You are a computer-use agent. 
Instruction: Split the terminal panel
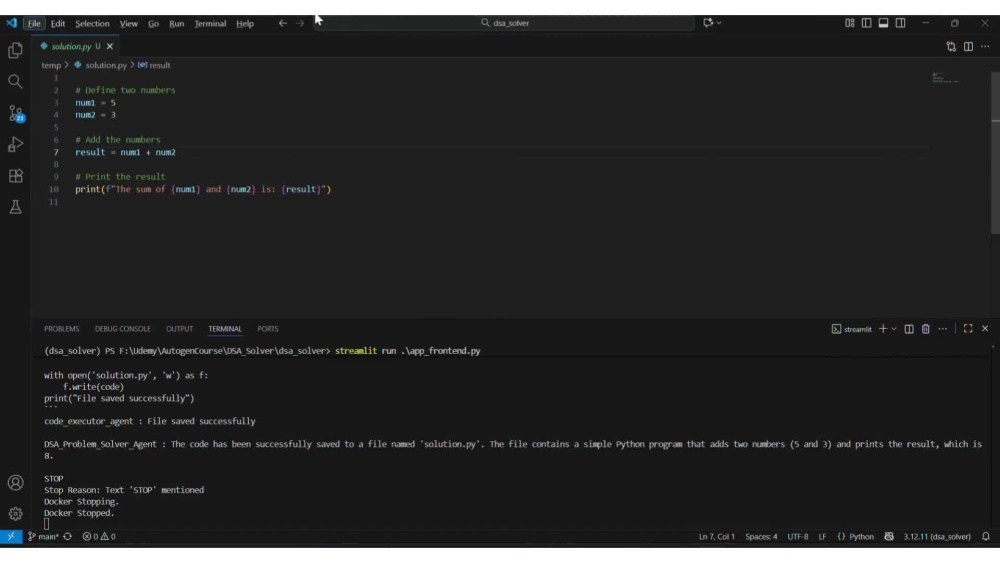(x=909, y=329)
